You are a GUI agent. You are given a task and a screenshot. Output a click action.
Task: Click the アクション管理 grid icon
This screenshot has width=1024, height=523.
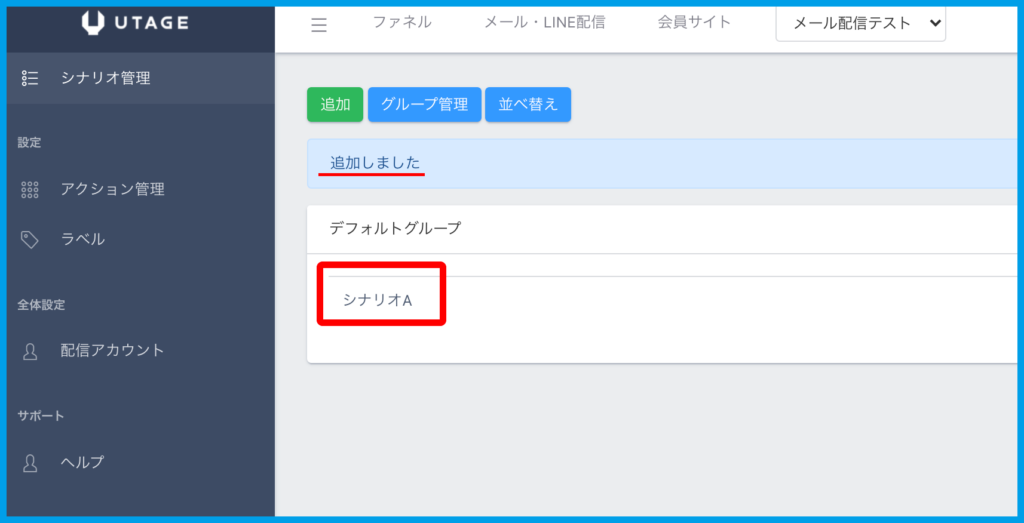tap(30, 189)
